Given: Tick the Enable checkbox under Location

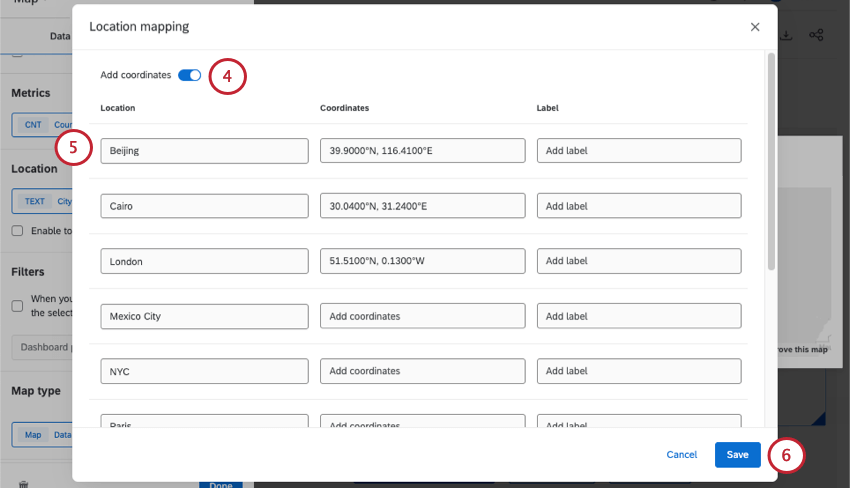Looking at the screenshot, I should click(17, 231).
